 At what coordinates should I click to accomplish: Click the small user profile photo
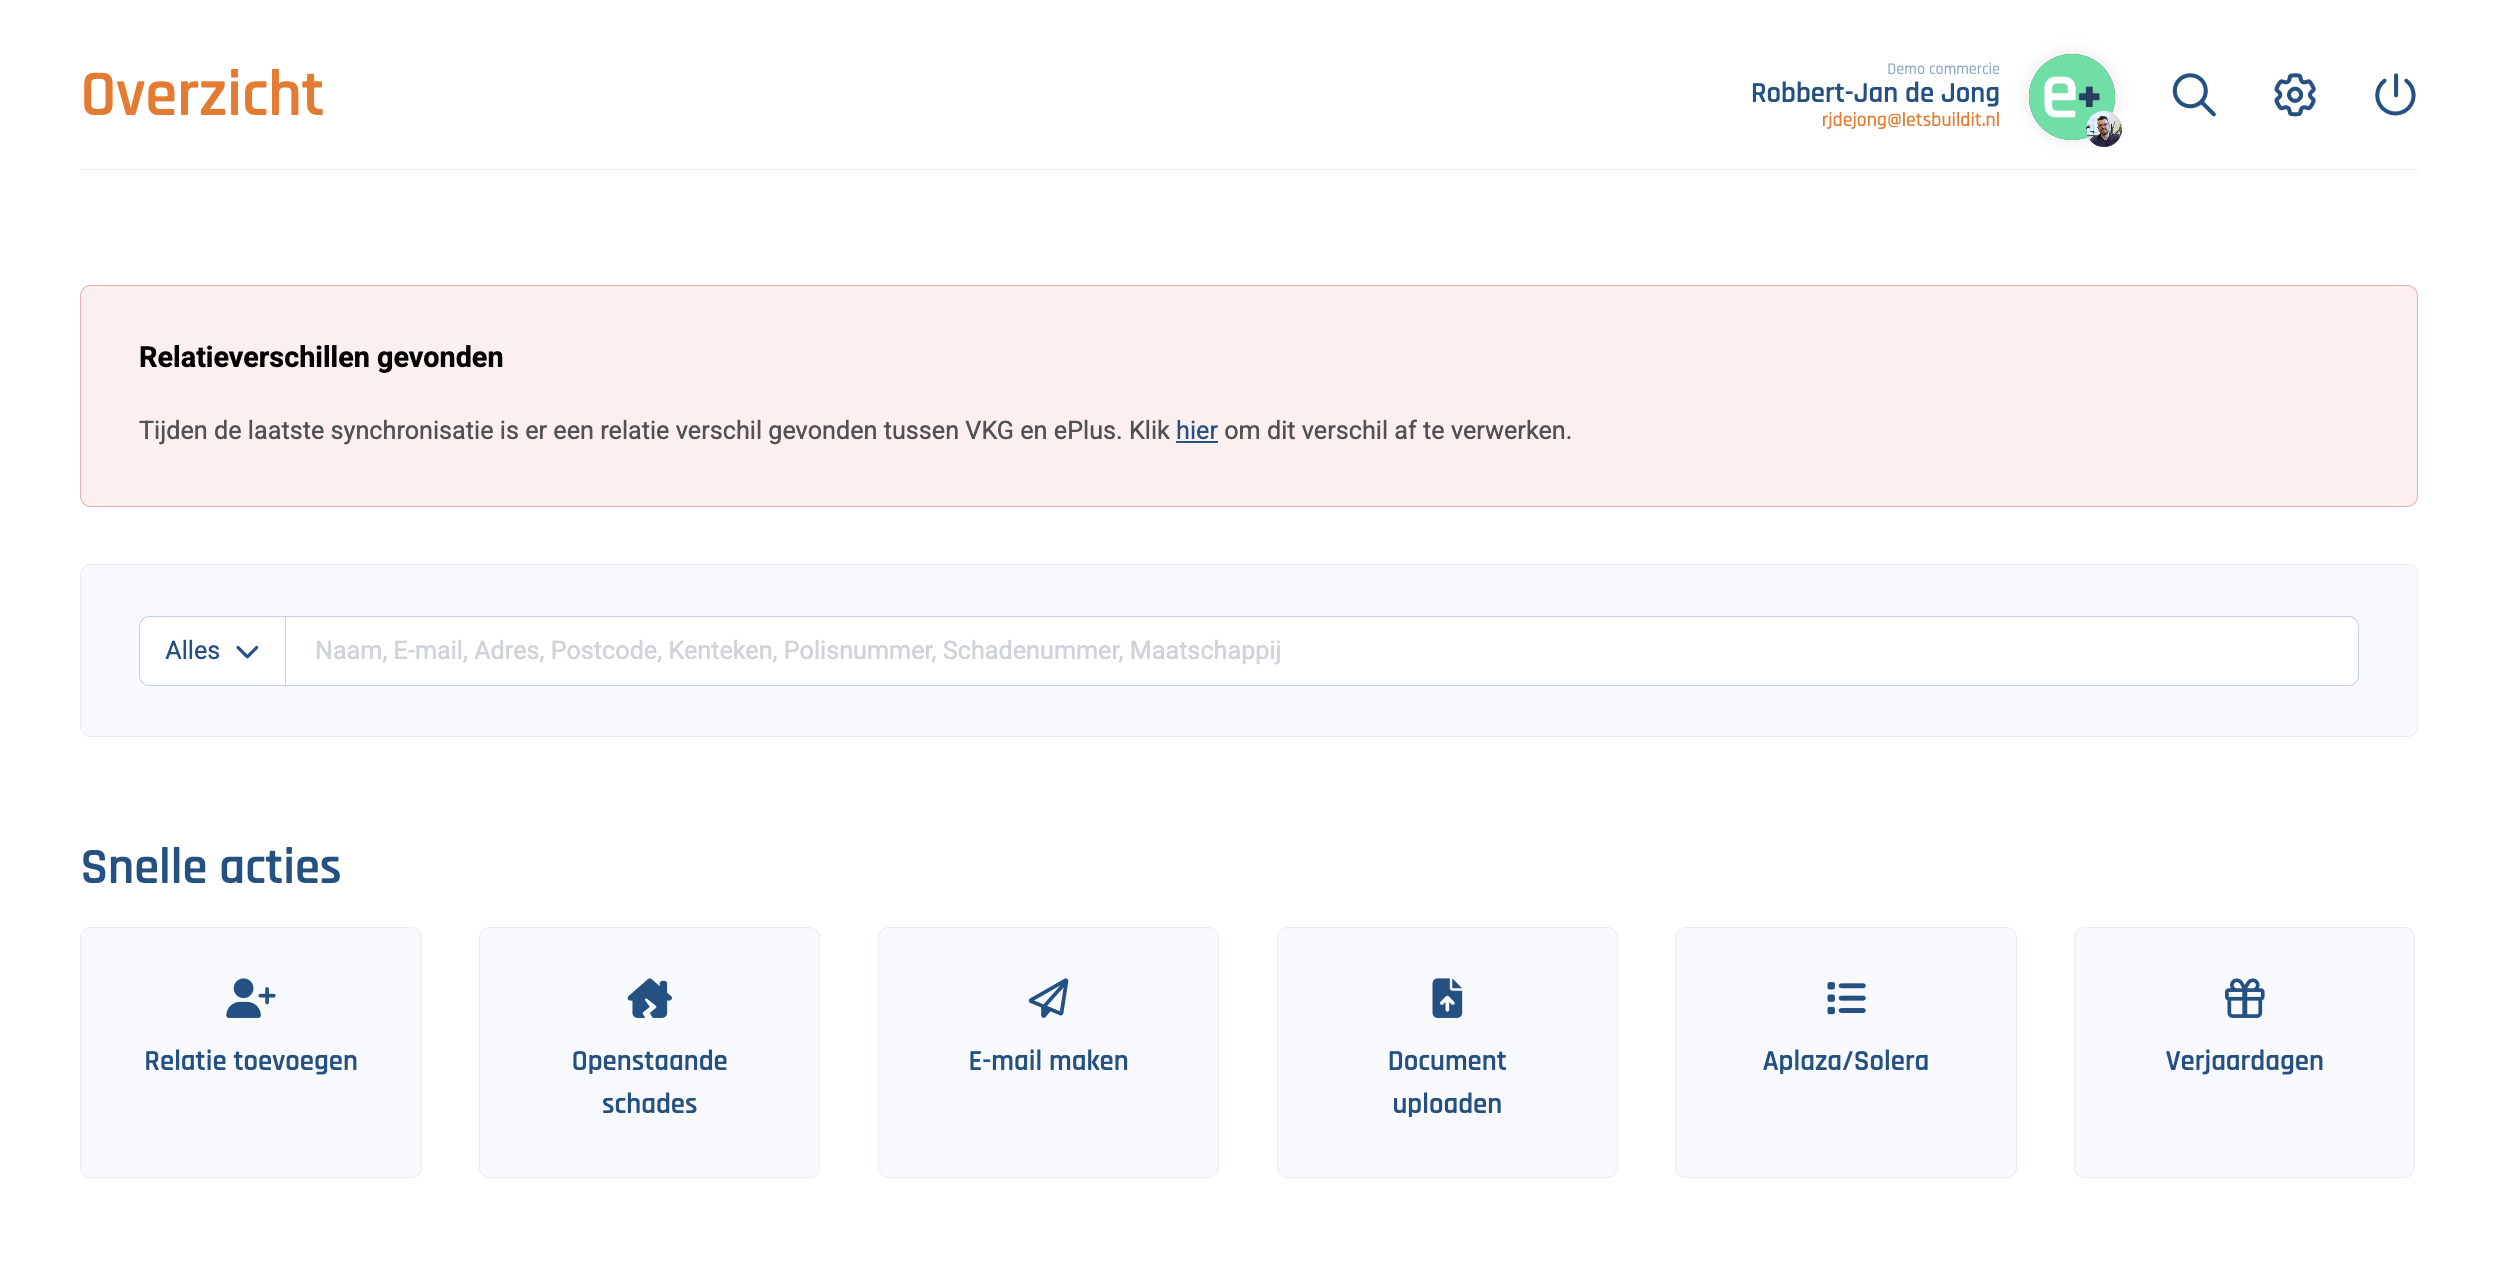[2104, 130]
